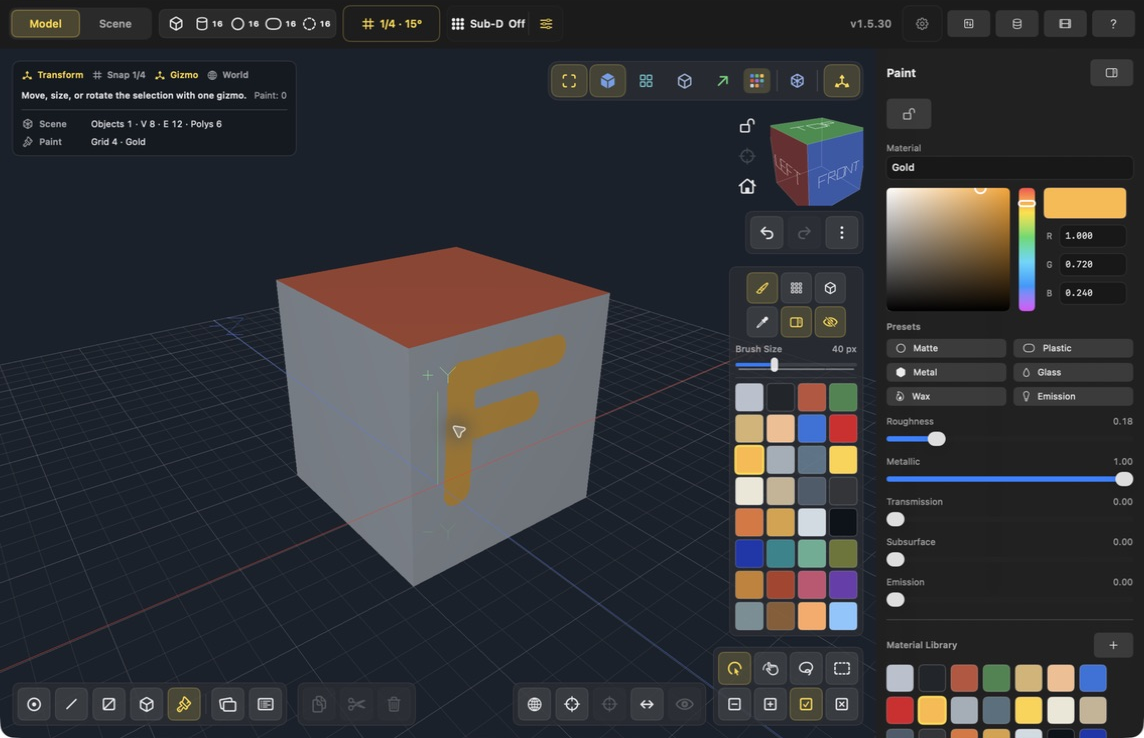Toggle solid shaded cube view mode
Viewport: 1144px width, 738px height.
click(607, 81)
